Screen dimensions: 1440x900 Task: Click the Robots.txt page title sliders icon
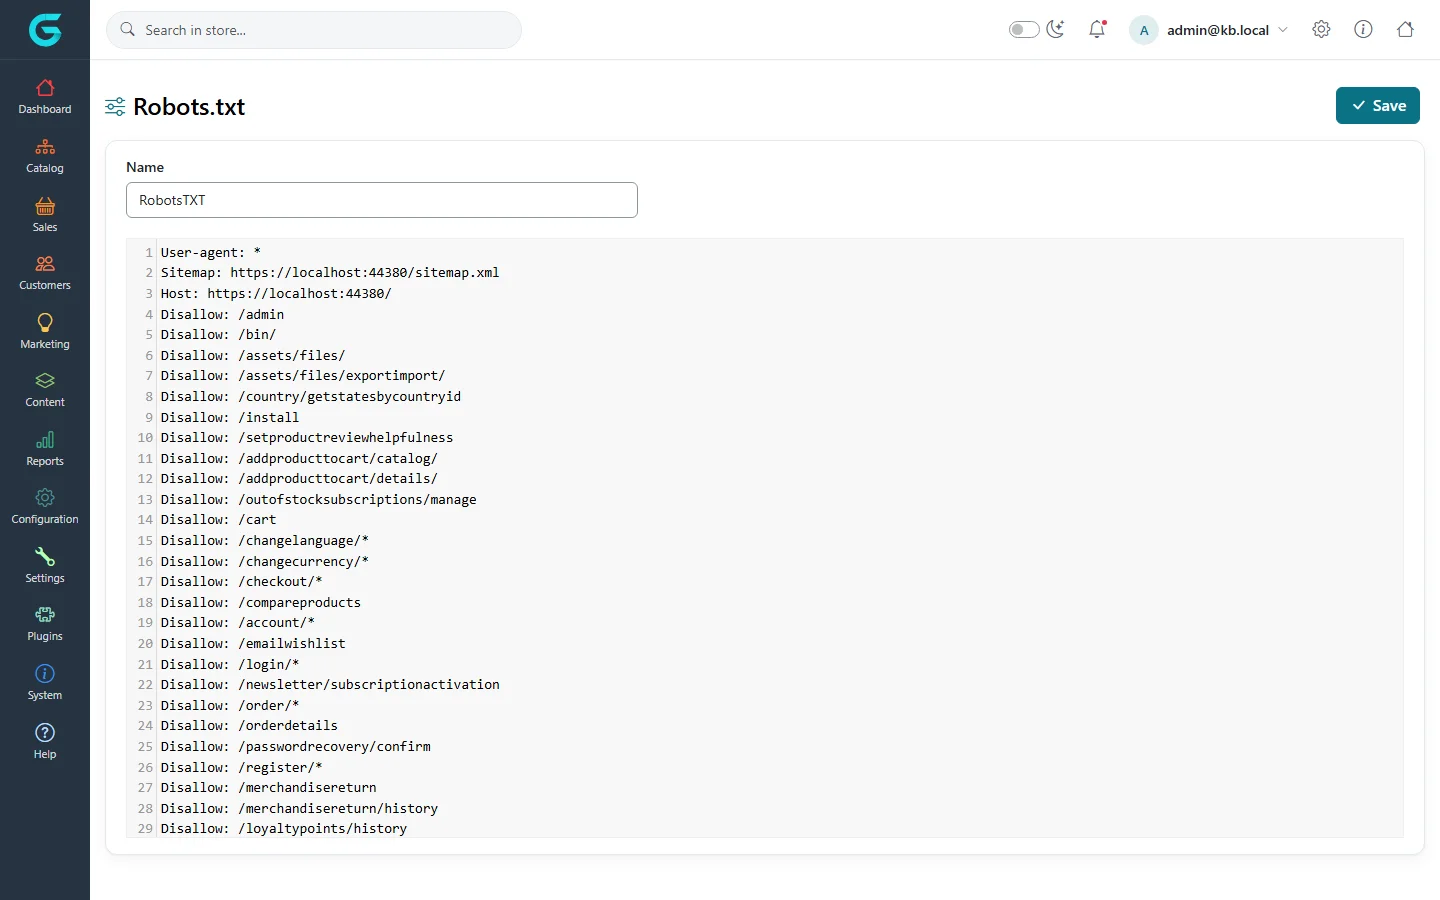(x=115, y=106)
